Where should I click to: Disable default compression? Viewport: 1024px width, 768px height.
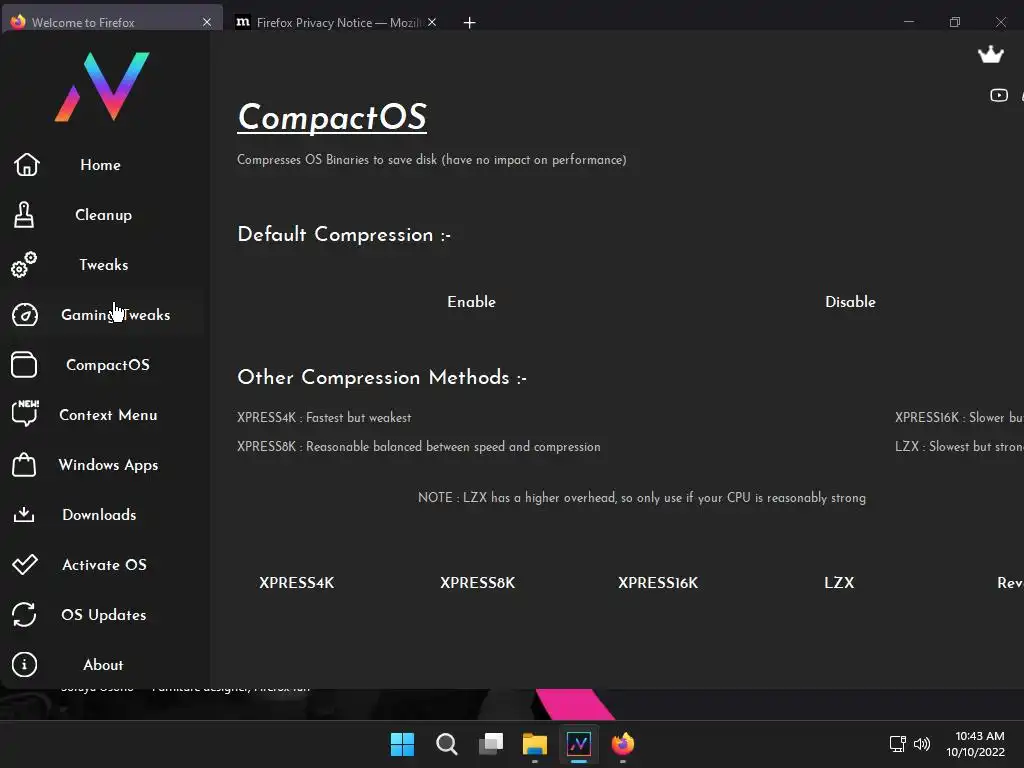tap(850, 302)
